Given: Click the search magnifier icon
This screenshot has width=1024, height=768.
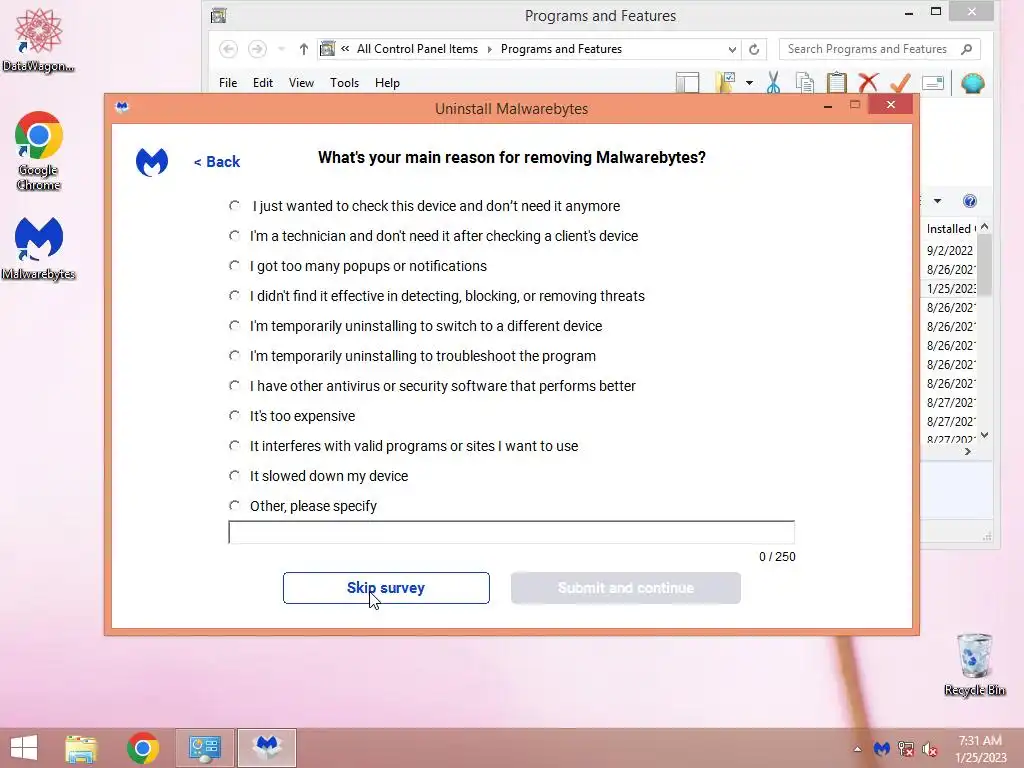Looking at the screenshot, I should 967,49.
